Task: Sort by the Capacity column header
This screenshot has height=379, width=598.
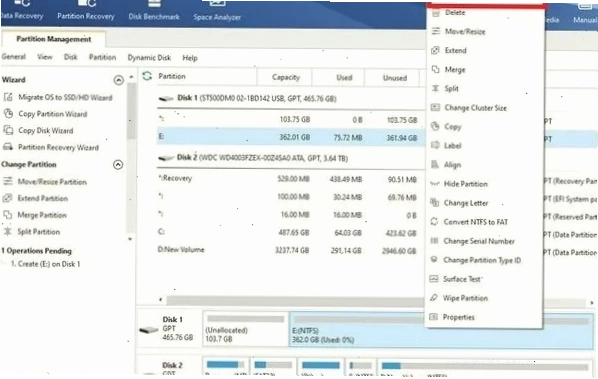Action: coord(285,77)
